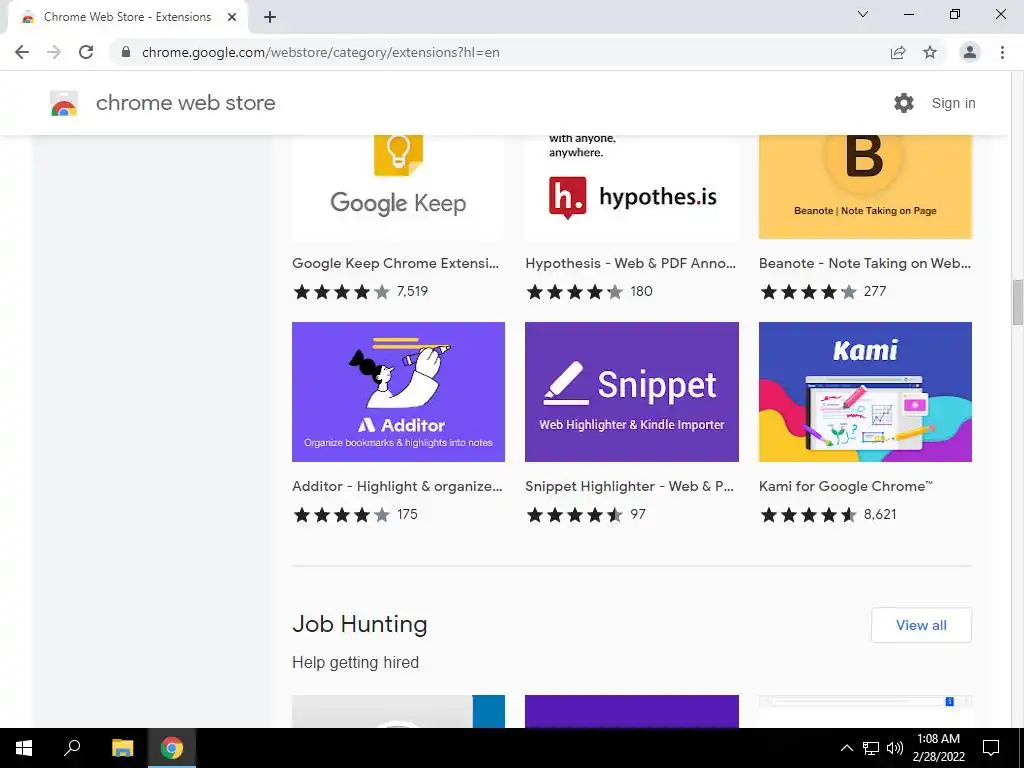The image size is (1024, 768).
Task: Click the browser forward arrow
Action: tap(54, 52)
